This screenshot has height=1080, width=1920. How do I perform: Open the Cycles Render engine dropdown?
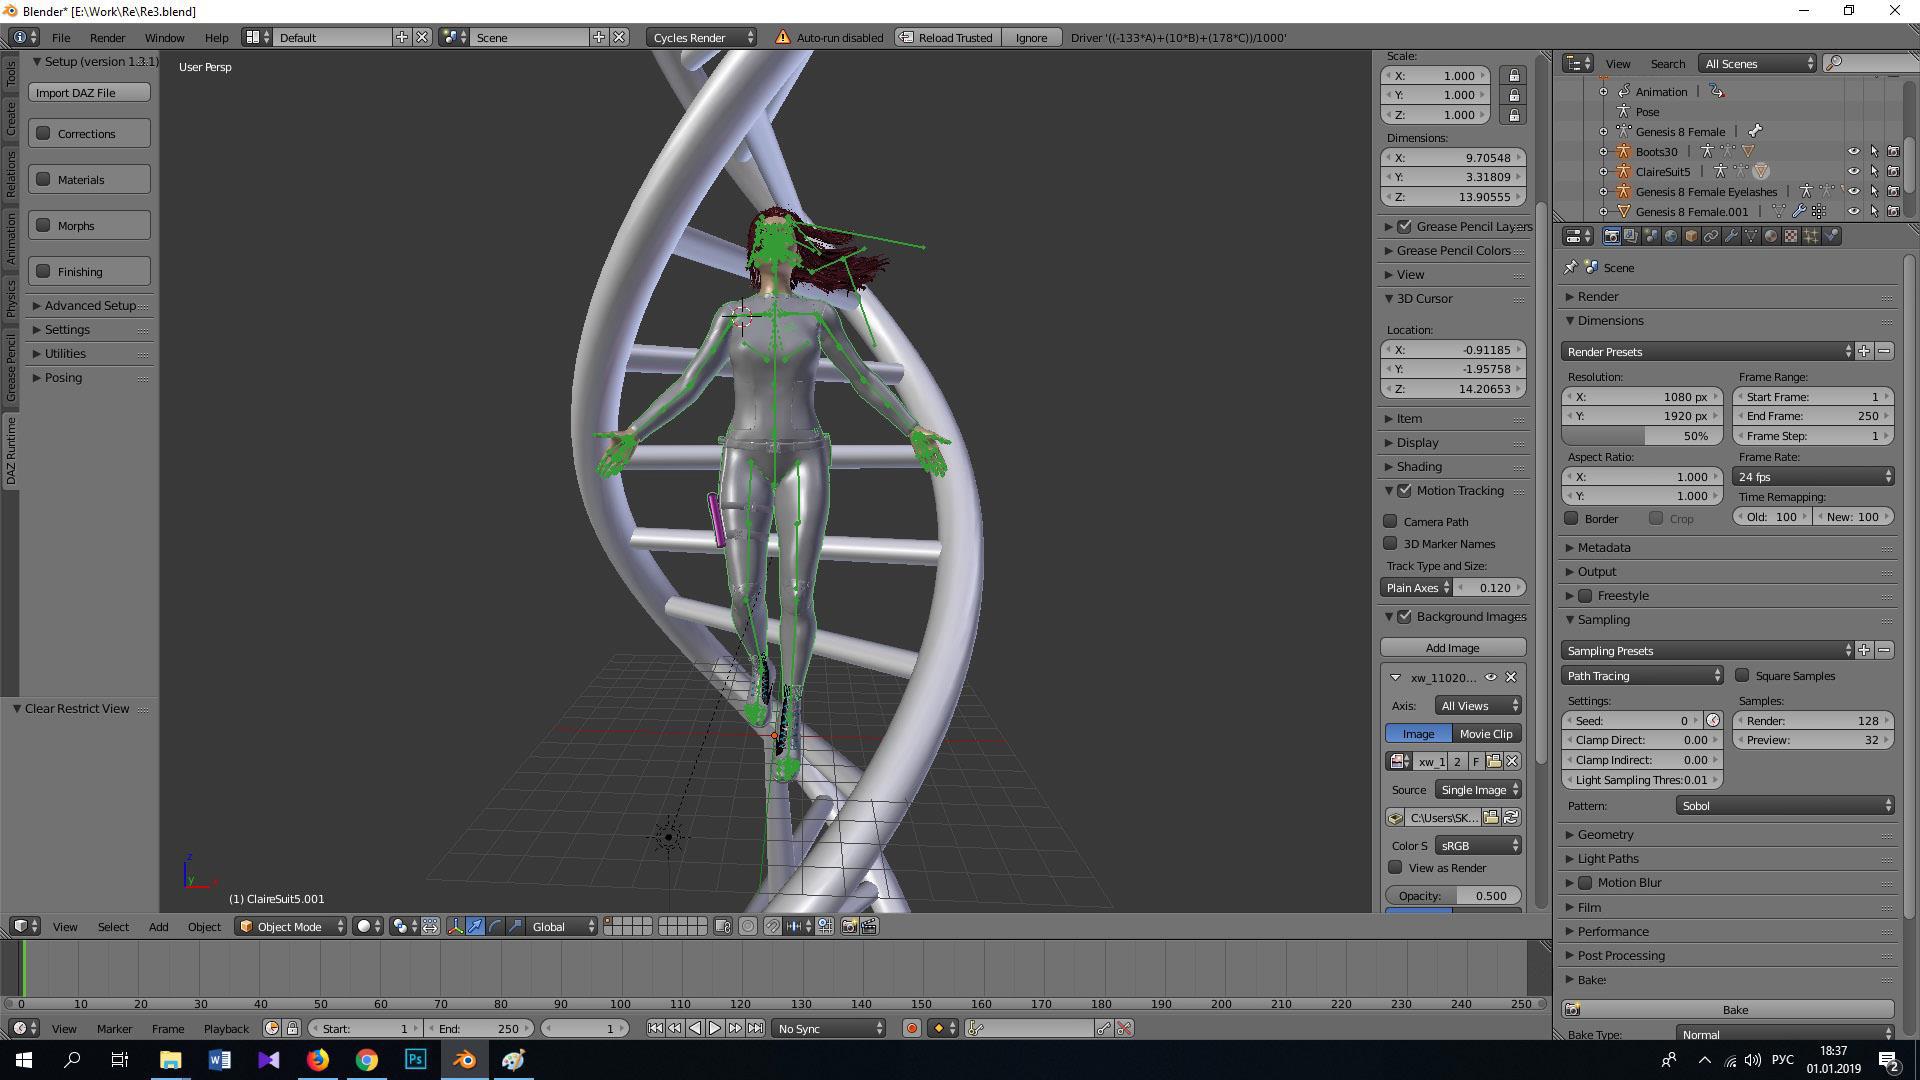[702, 37]
